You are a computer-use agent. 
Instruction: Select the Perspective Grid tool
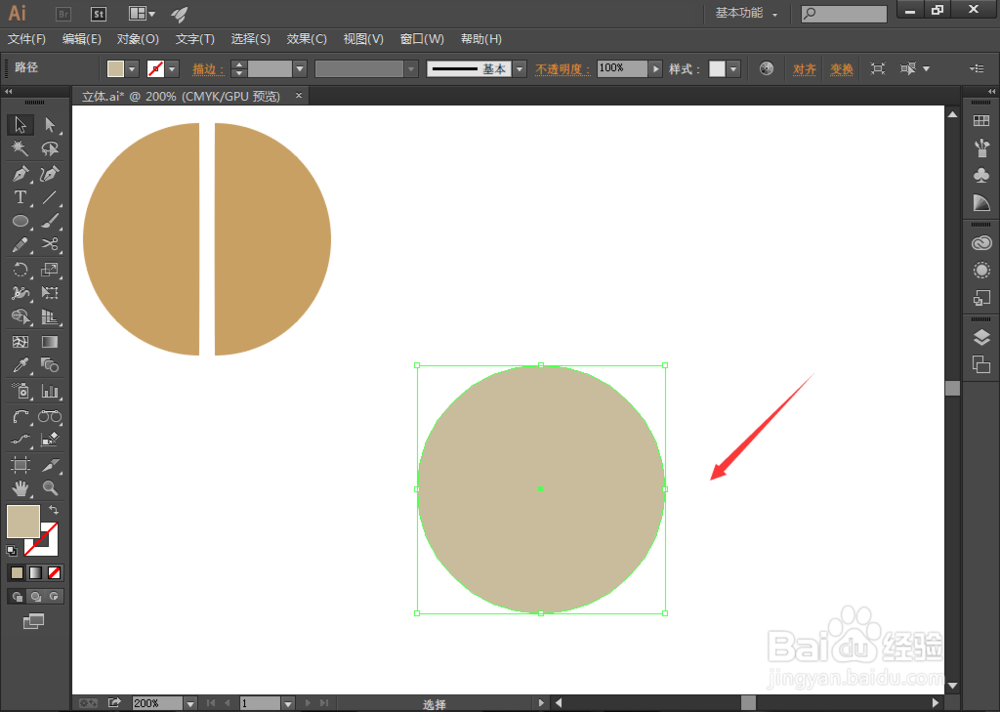coord(50,317)
